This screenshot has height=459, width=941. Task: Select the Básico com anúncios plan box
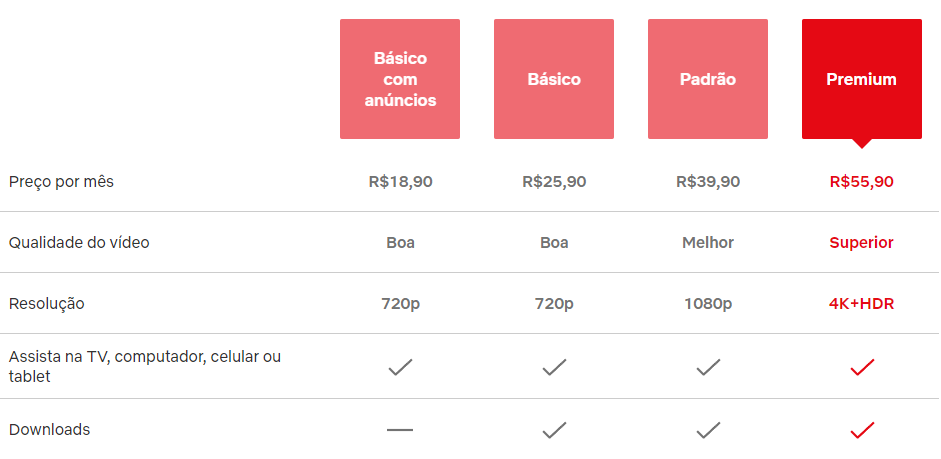400,79
